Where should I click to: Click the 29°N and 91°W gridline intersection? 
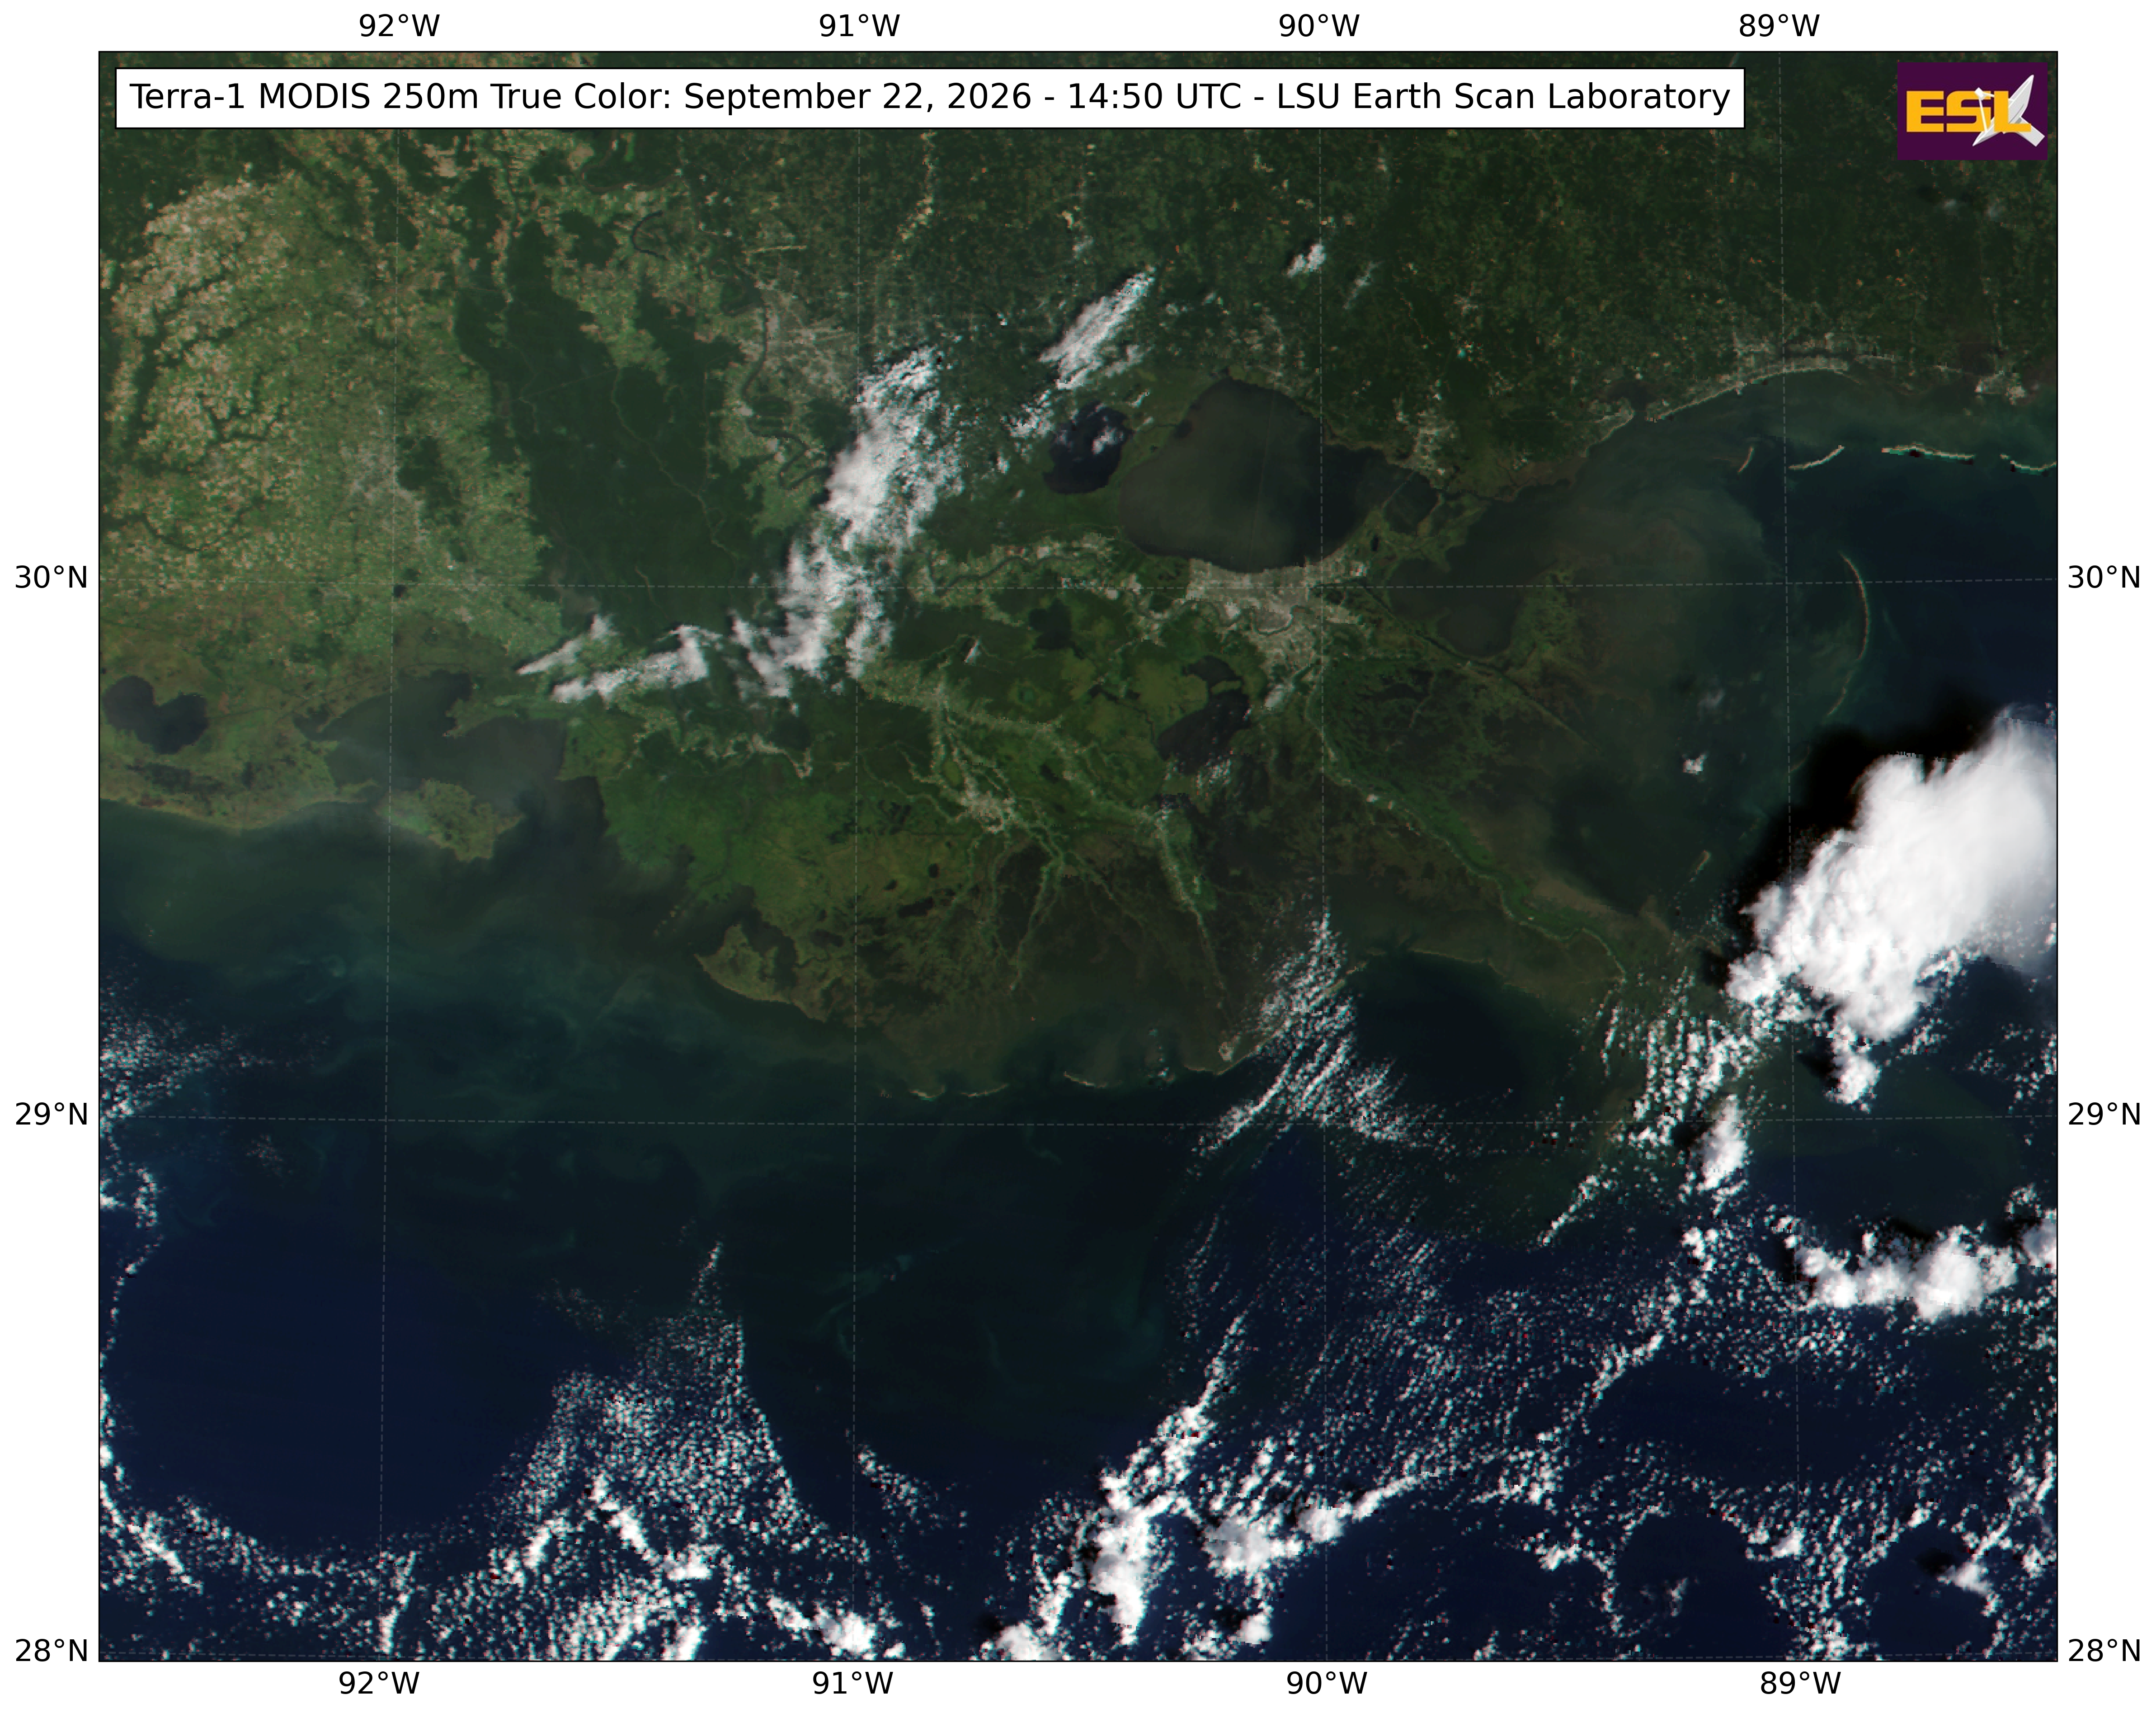click(855, 1119)
